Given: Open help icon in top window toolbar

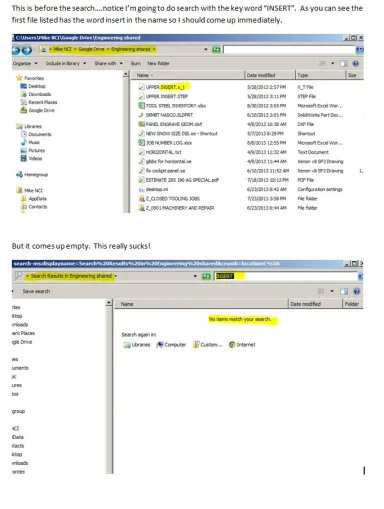Looking at the screenshot, I should click(356, 63).
